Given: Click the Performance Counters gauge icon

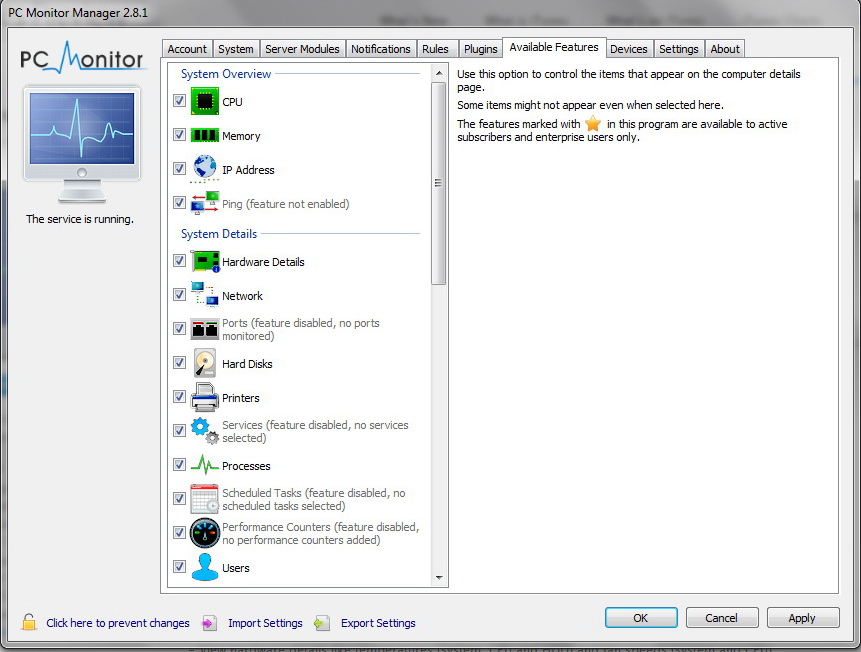Looking at the screenshot, I should (205, 533).
